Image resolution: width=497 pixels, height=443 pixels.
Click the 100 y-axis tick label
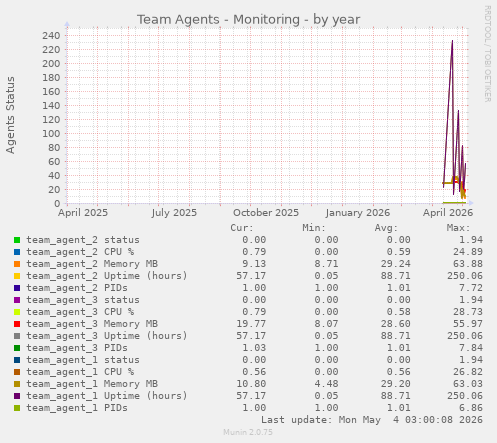(x=51, y=134)
